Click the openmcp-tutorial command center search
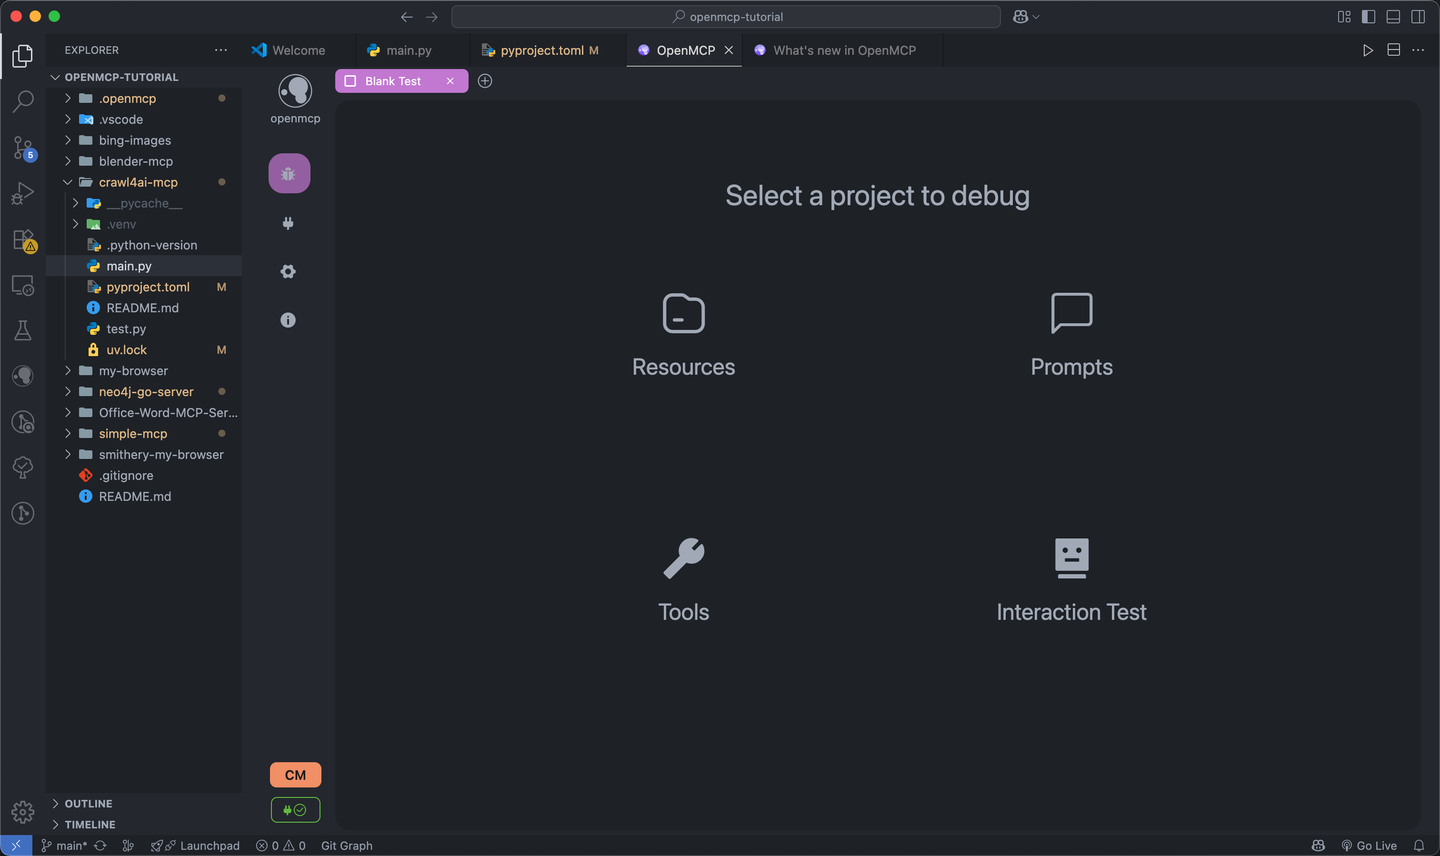1440x856 pixels. pos(726,17)
